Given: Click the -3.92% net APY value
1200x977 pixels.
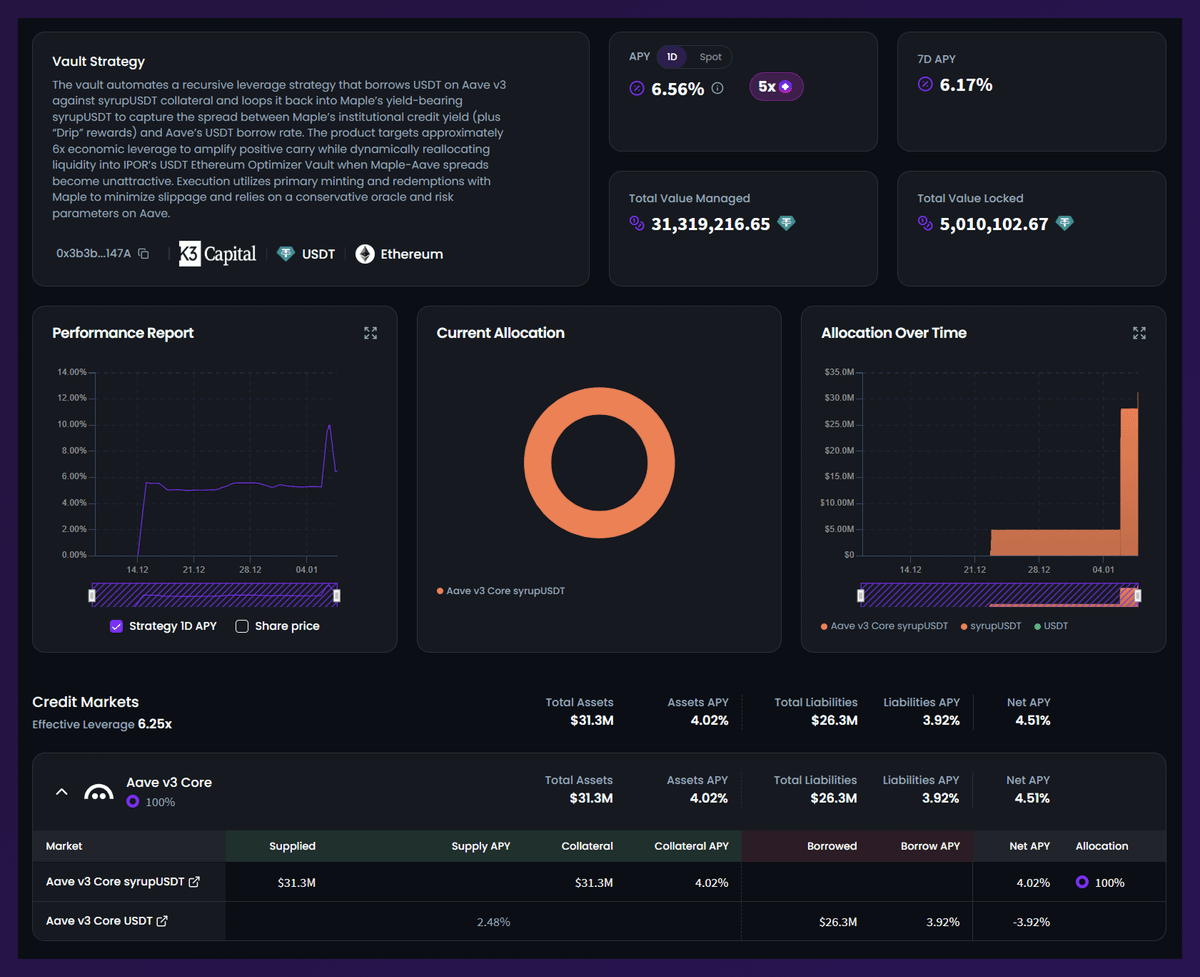Looking at the screenshot, I should 1029,922.
